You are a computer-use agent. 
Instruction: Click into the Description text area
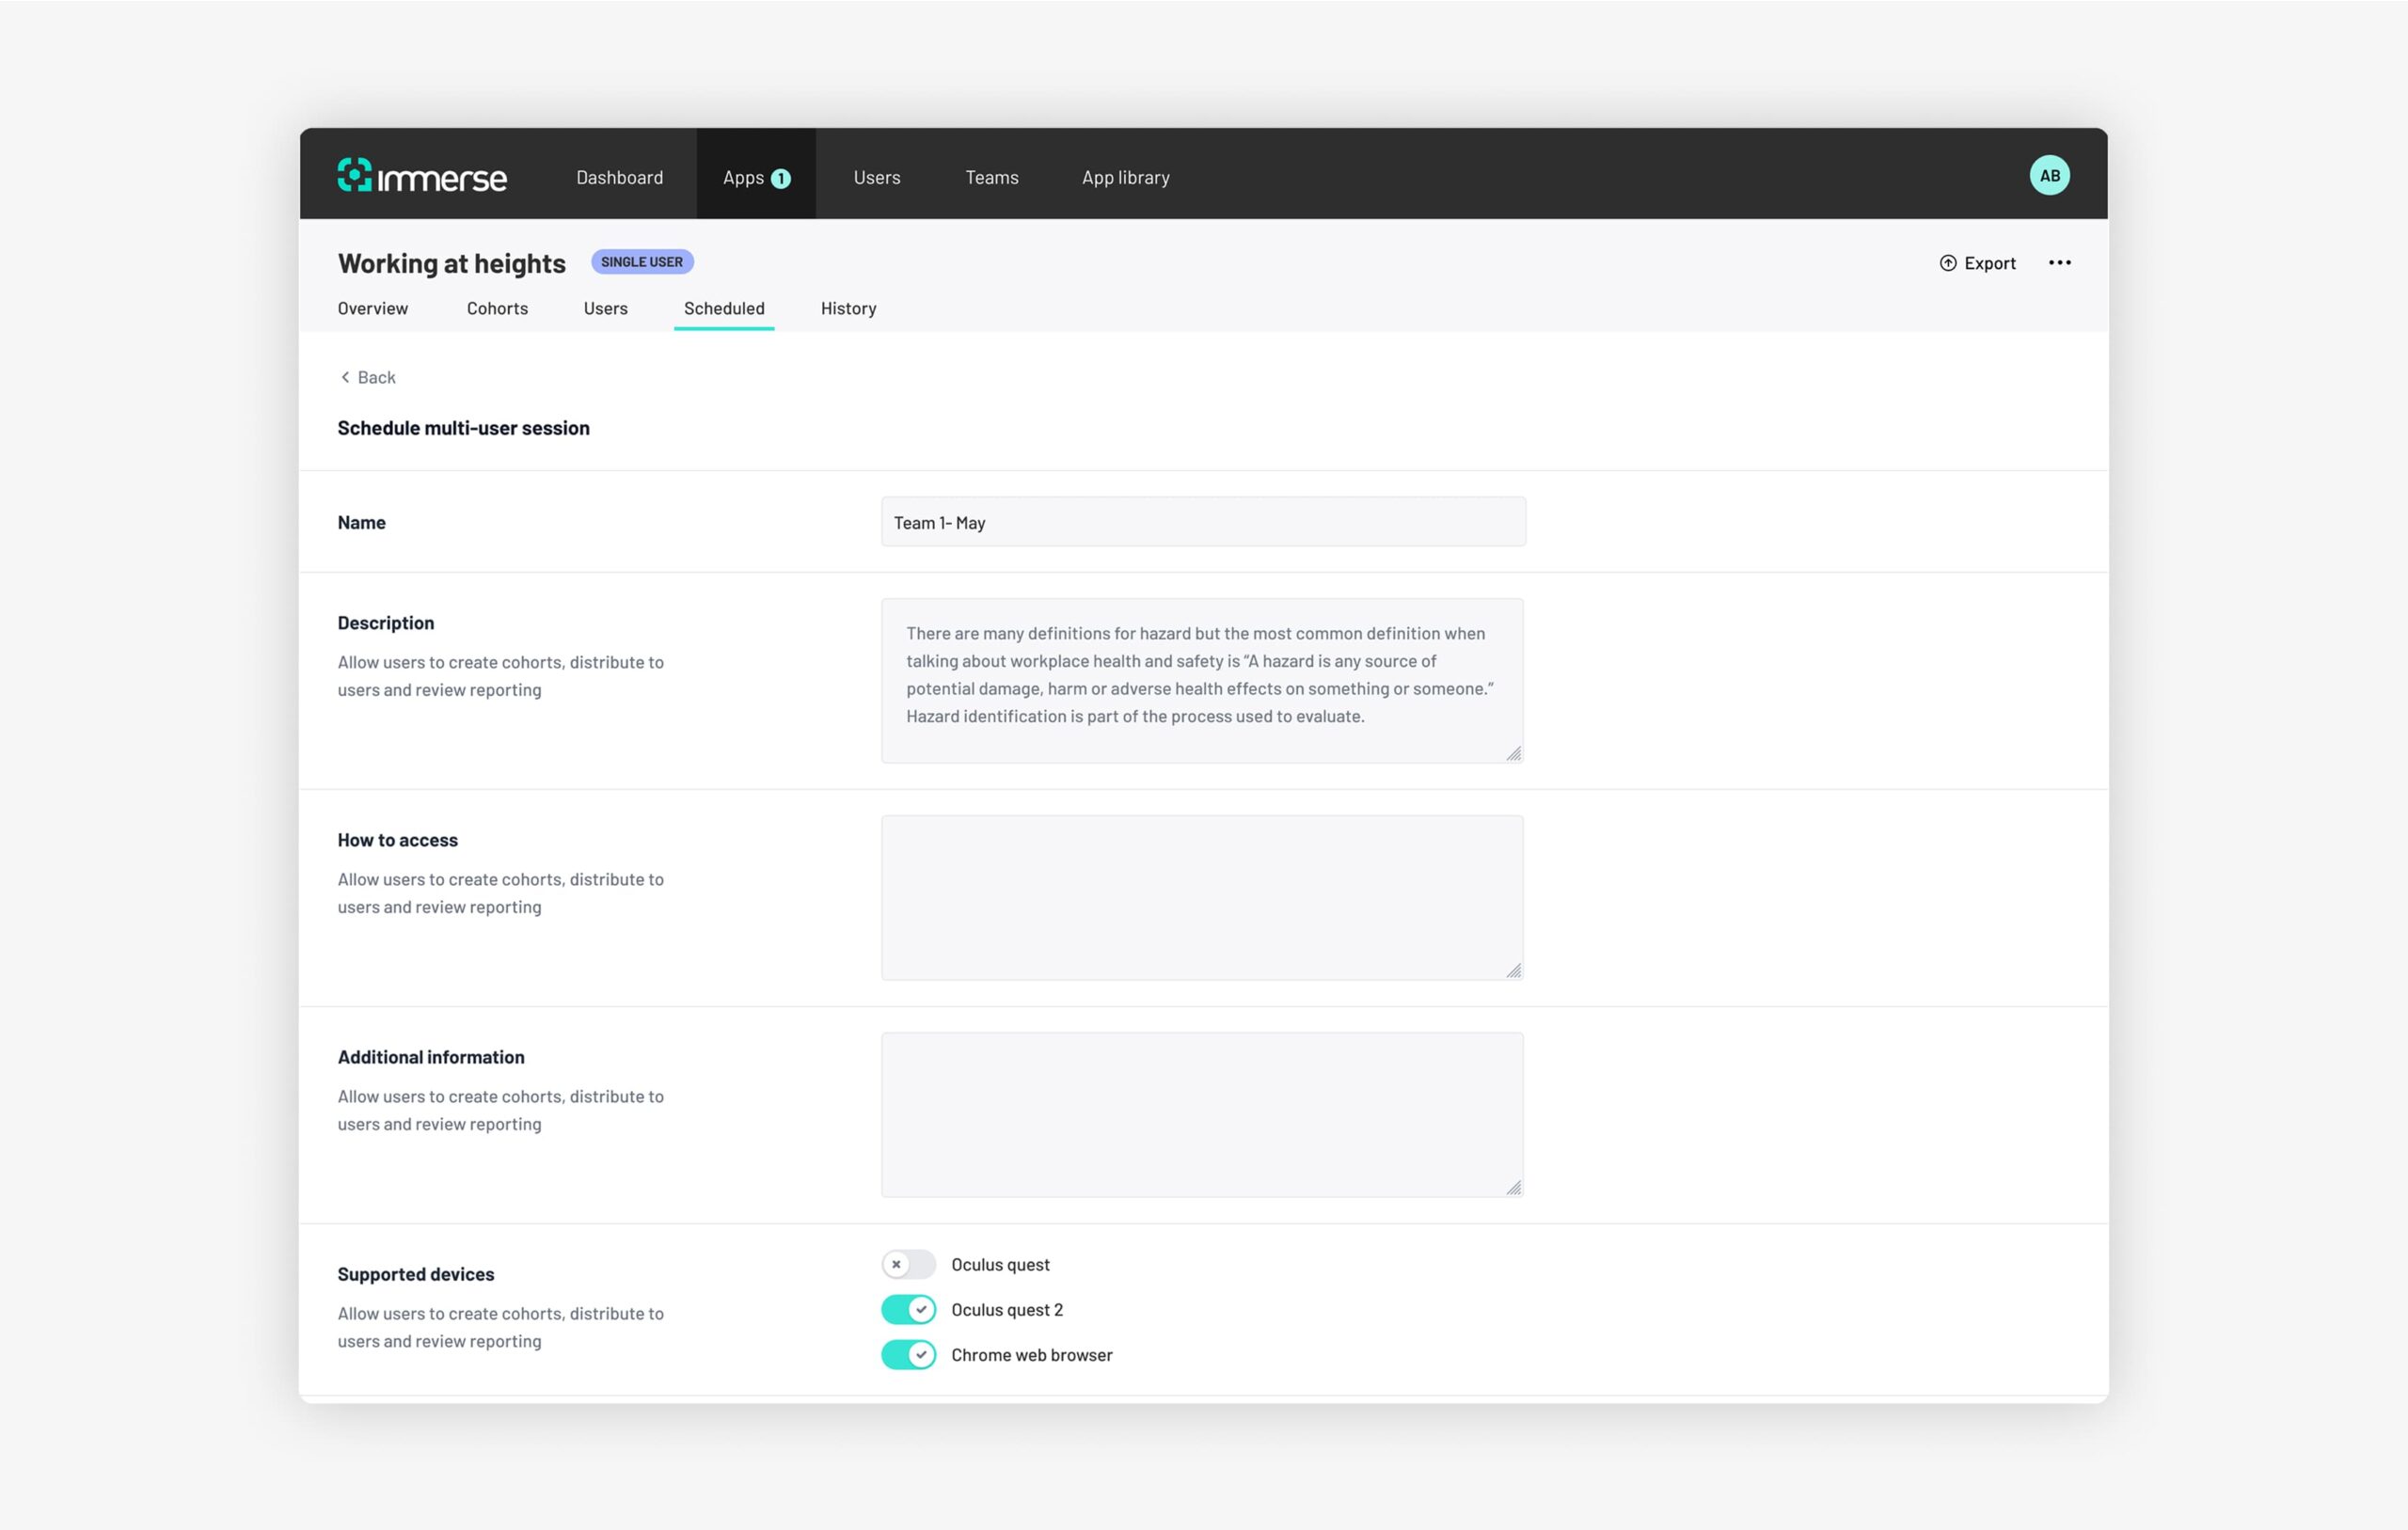(1202, 681)
